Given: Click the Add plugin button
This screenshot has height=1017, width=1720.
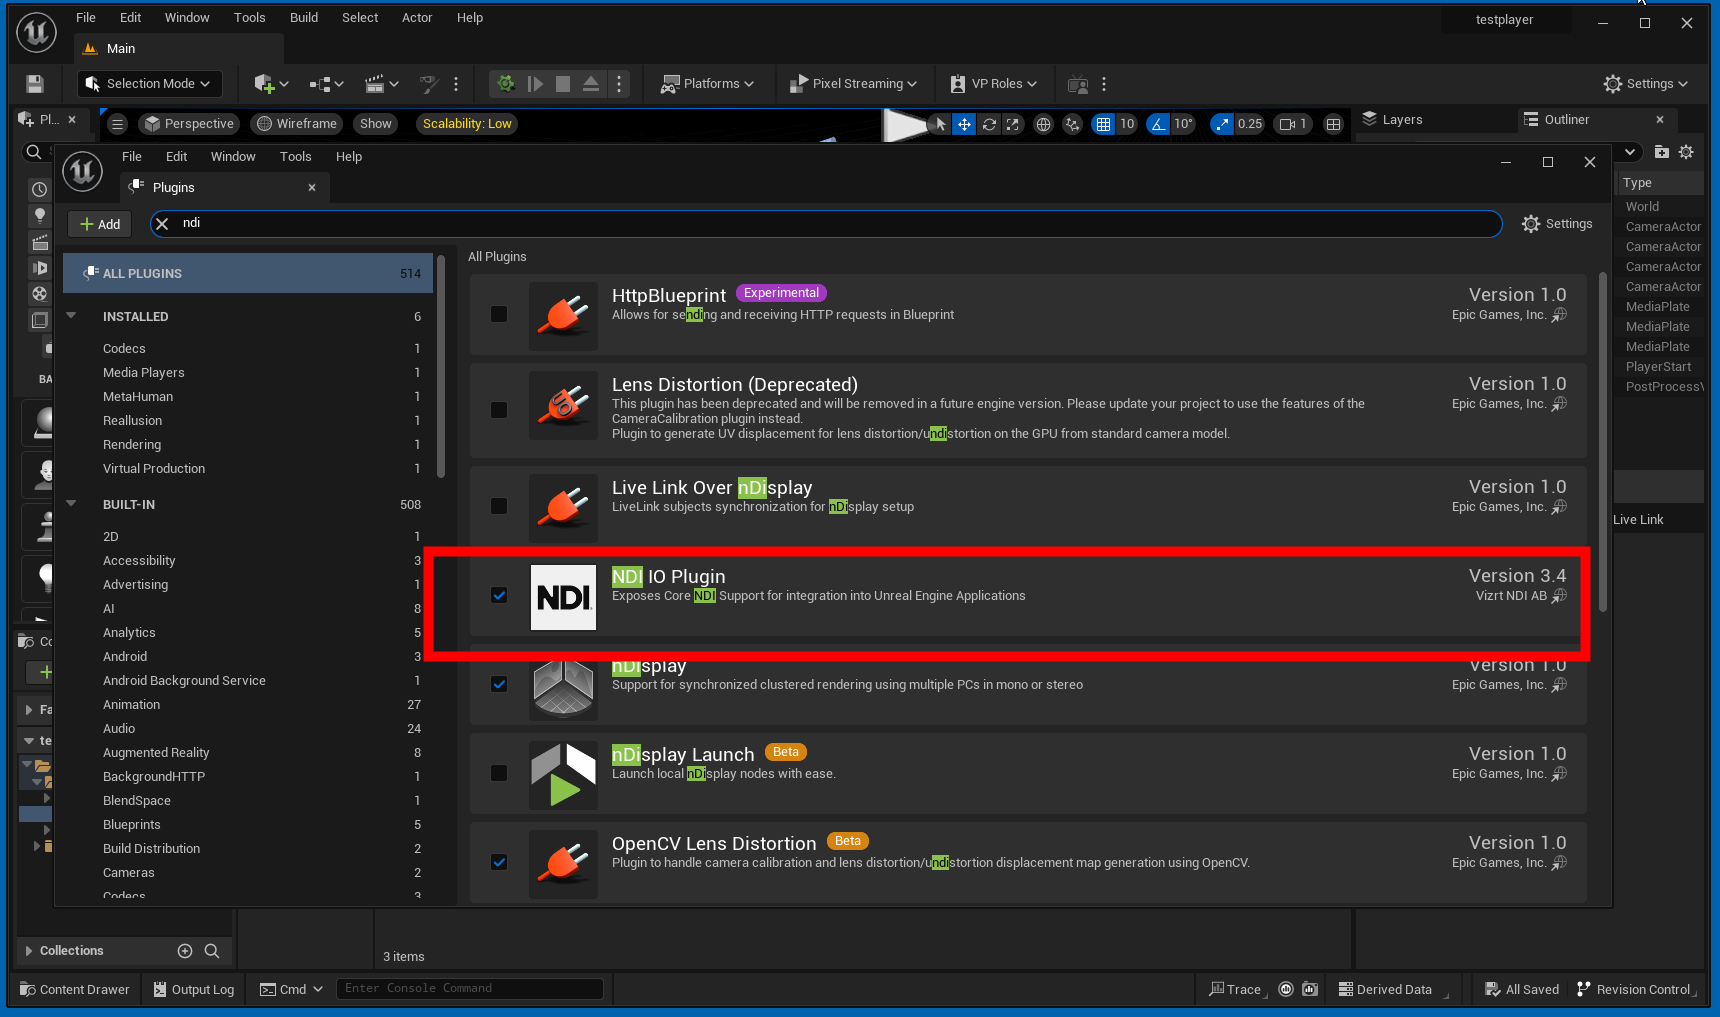Looking at the screenshot, I should [100, 224].
